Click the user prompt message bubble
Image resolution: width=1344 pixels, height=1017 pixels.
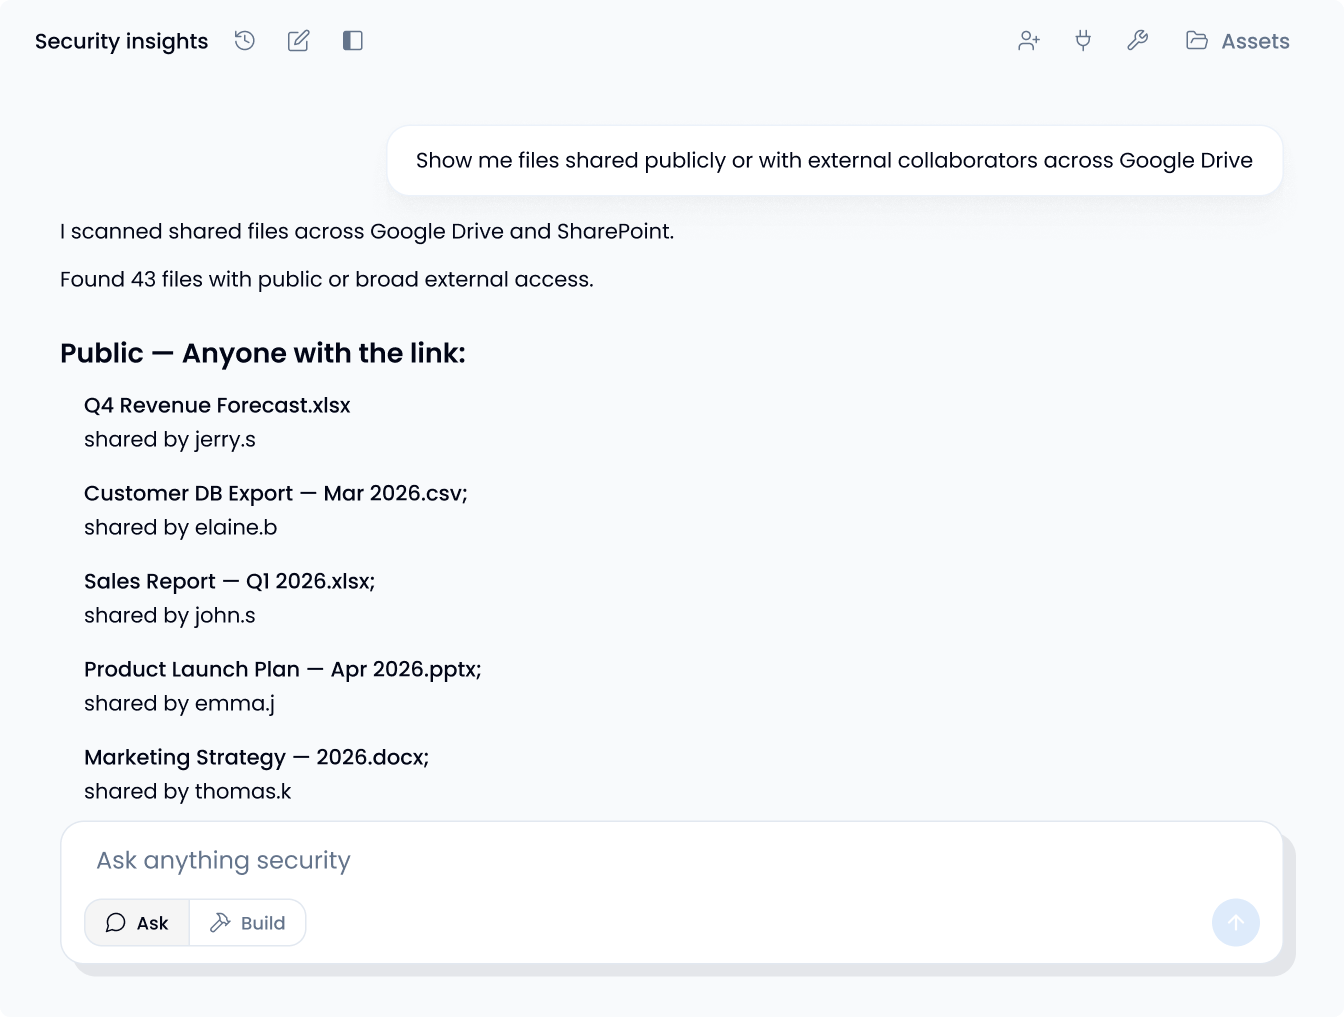[834, 161]
